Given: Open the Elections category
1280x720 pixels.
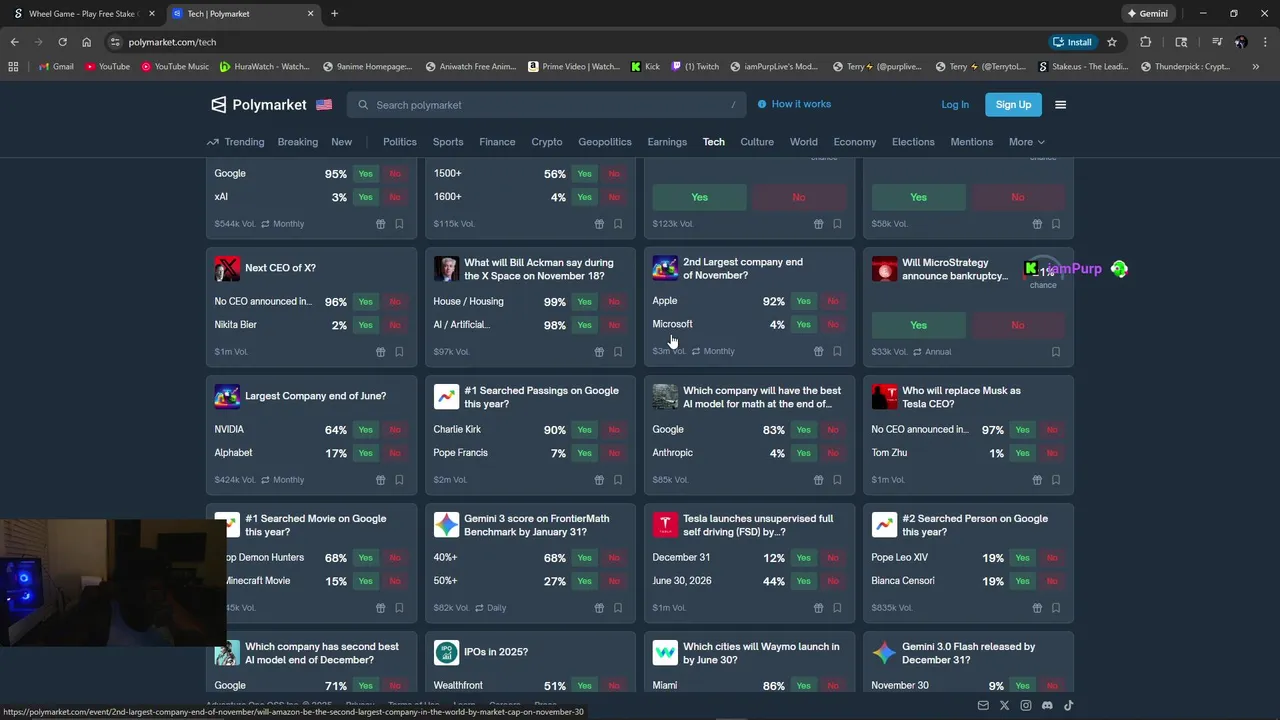Looking at the screenshot, I should tap(913, 142).
